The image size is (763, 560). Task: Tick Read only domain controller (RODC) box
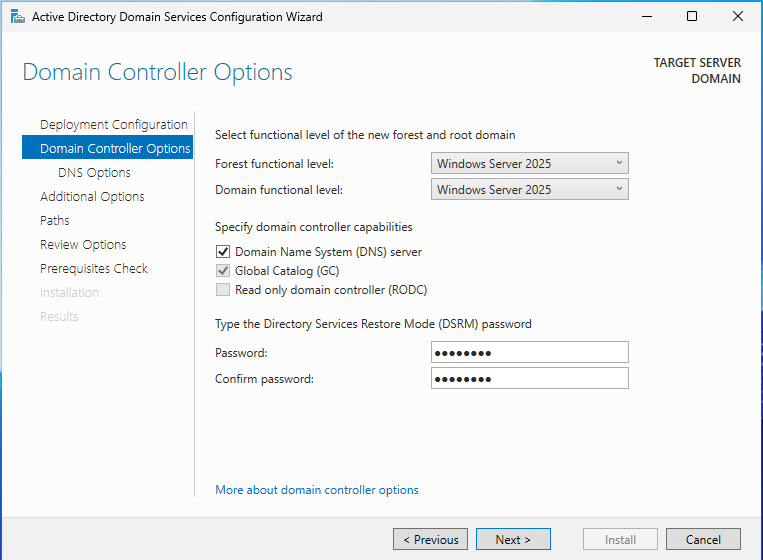[x=223, y=290]
